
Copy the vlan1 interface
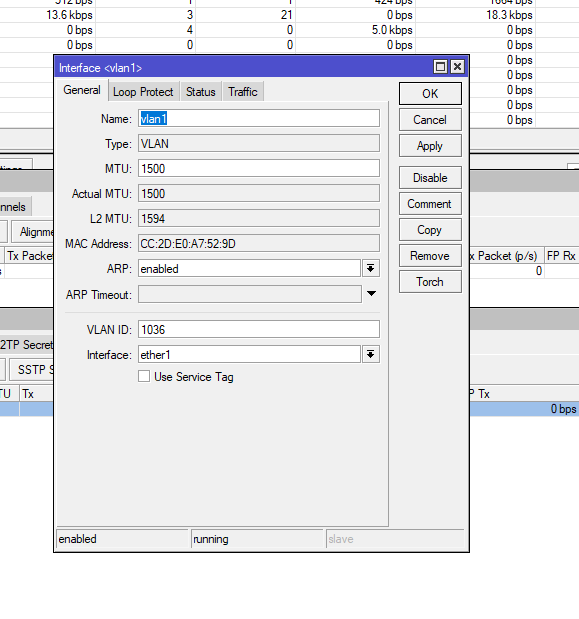coord(430,230)
